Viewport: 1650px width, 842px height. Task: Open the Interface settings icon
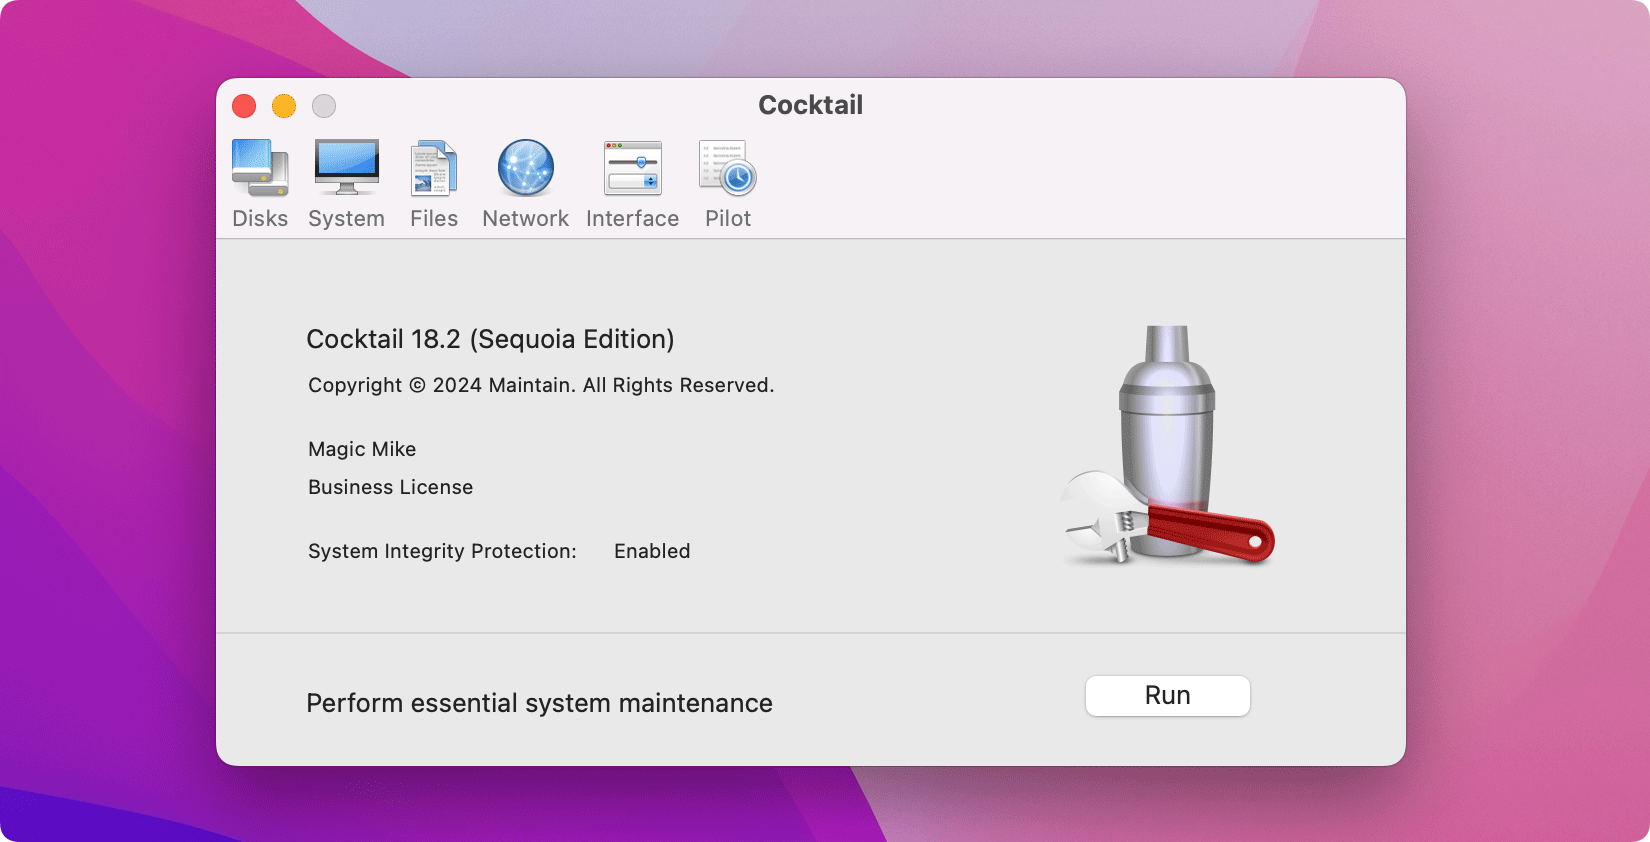coord(632,169)
